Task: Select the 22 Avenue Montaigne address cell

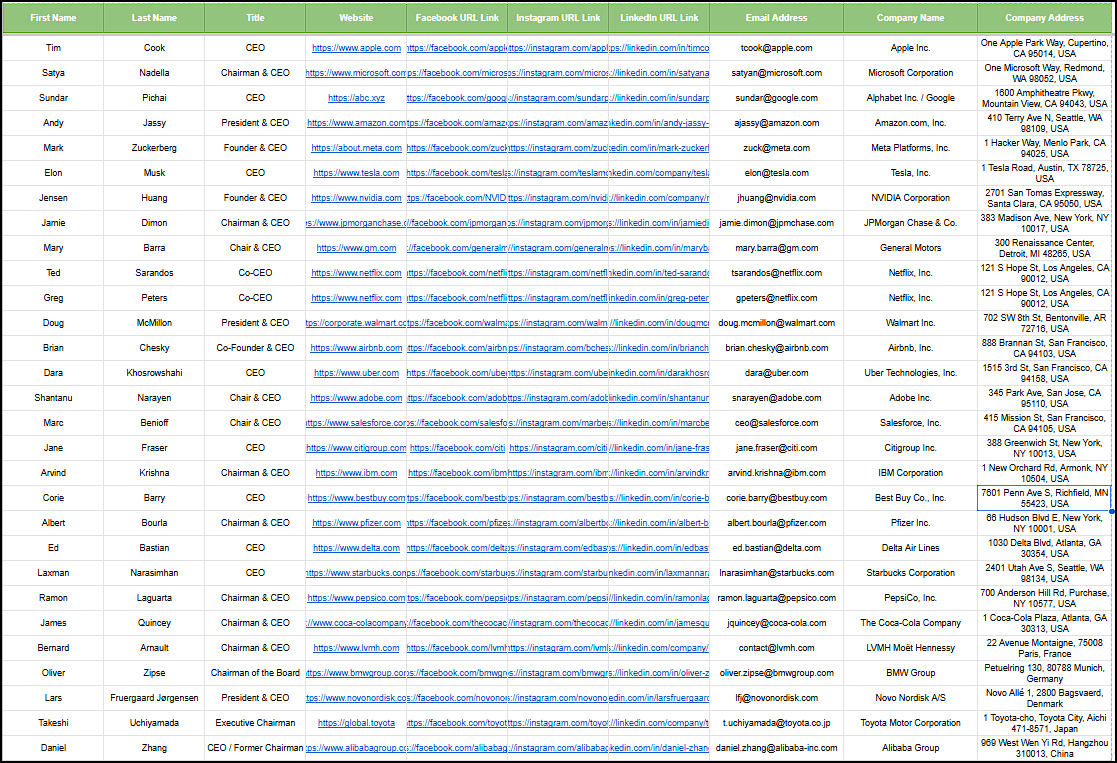Action: pos(1044,648)
